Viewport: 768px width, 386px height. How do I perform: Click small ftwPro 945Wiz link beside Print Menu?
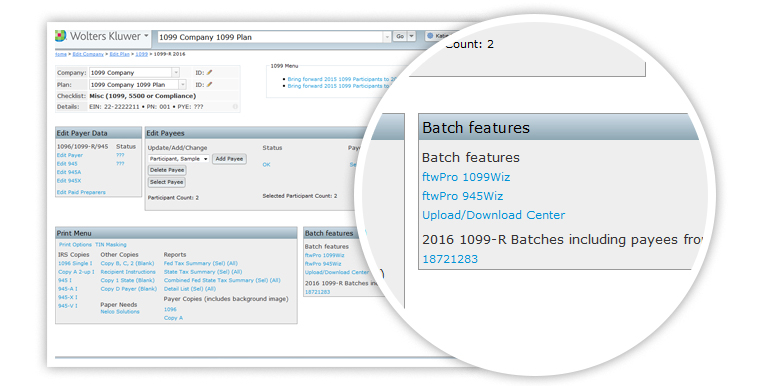(x=323, y=264)
